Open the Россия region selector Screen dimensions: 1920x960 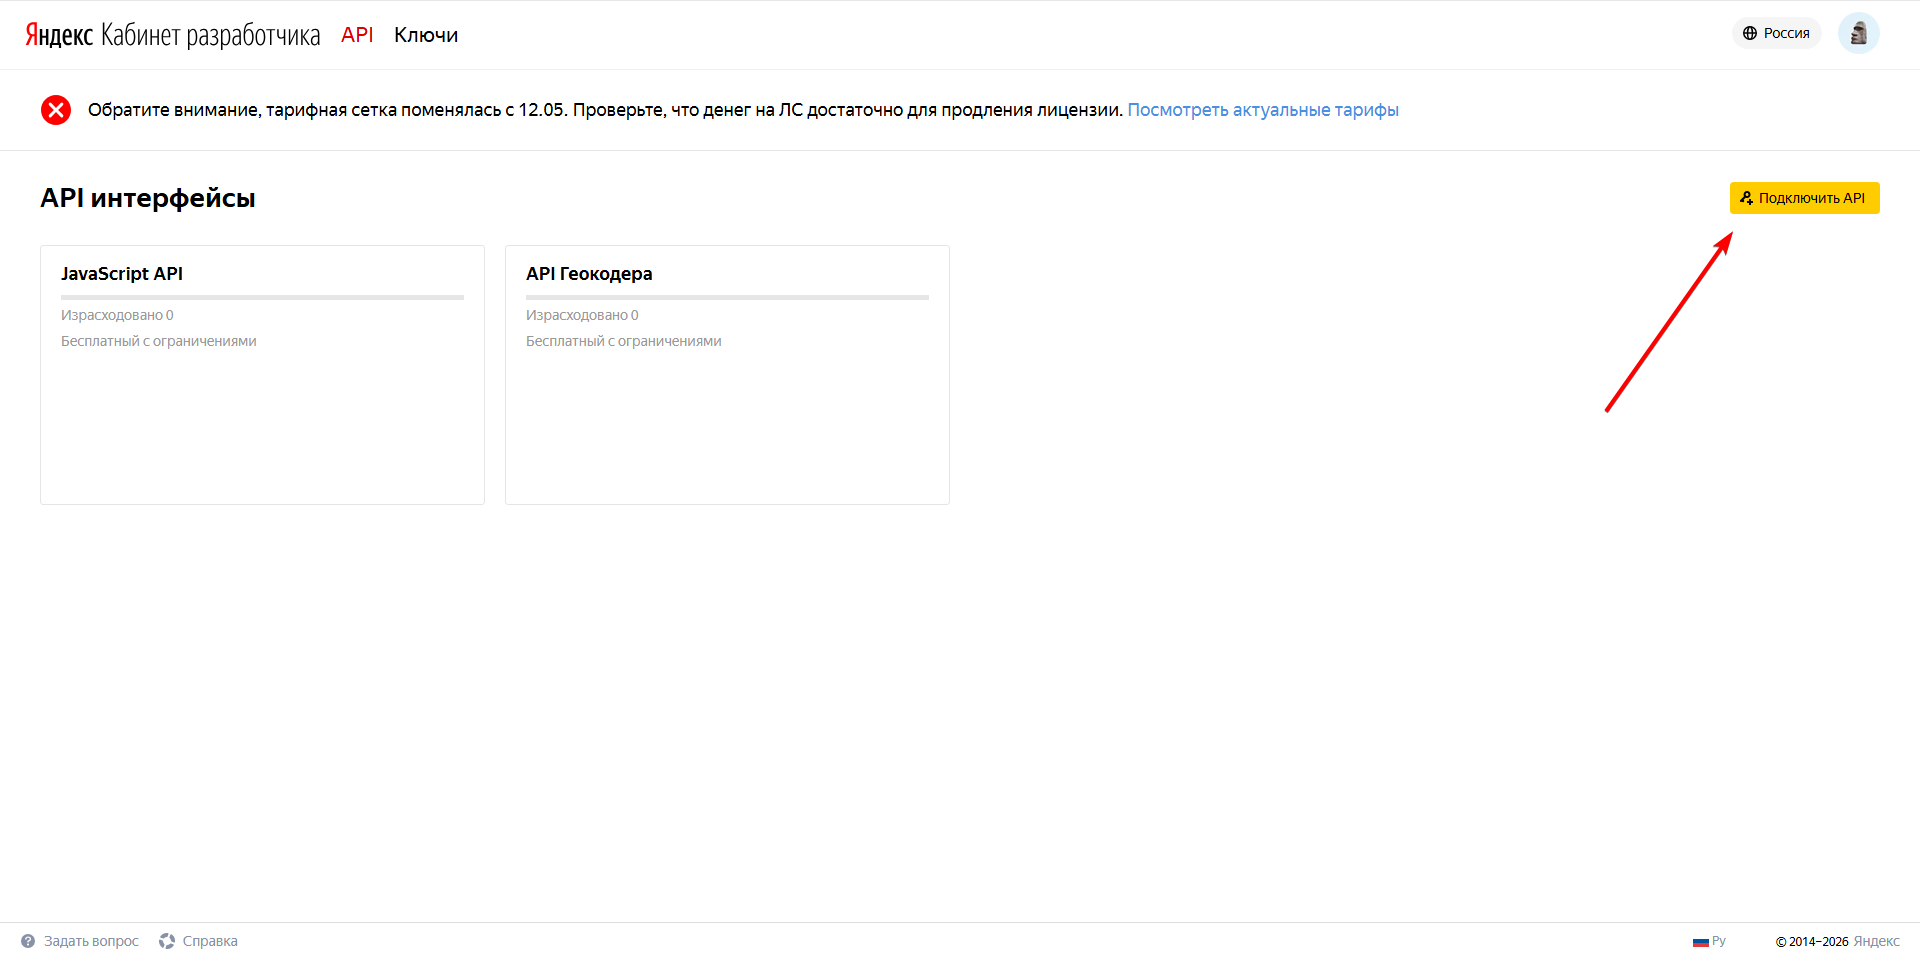[1776, 33]
